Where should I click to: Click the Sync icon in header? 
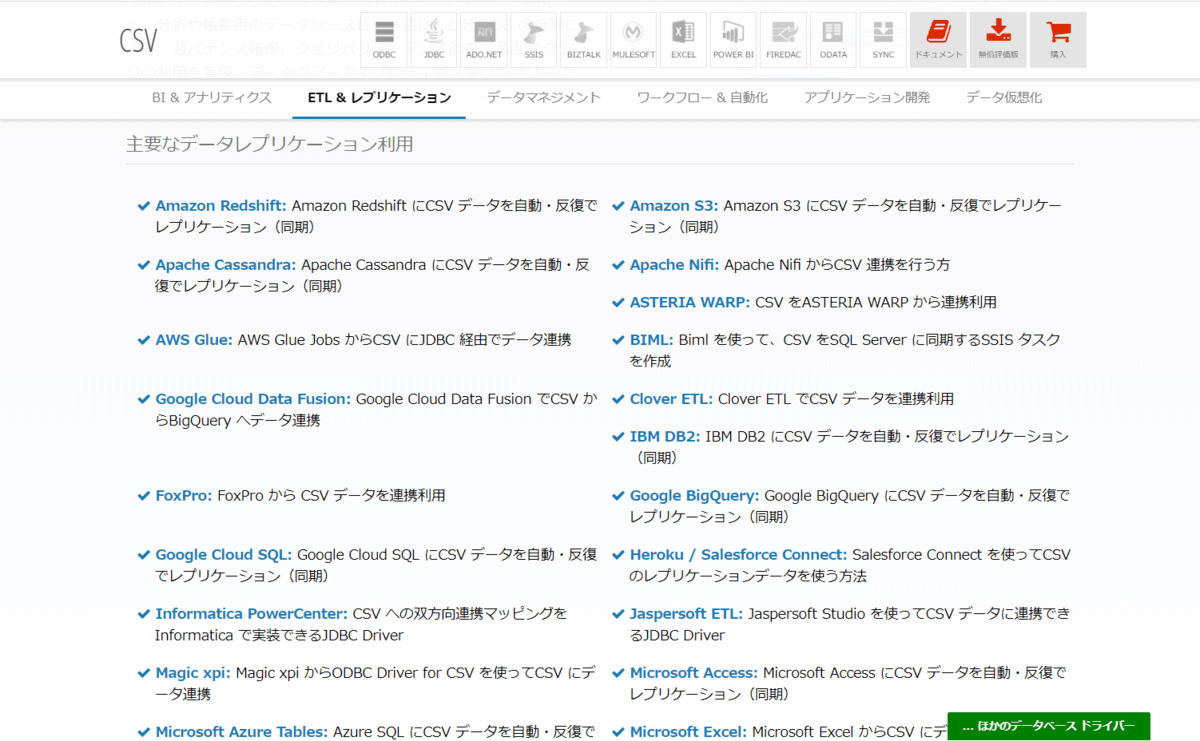[x=883, y=40]
